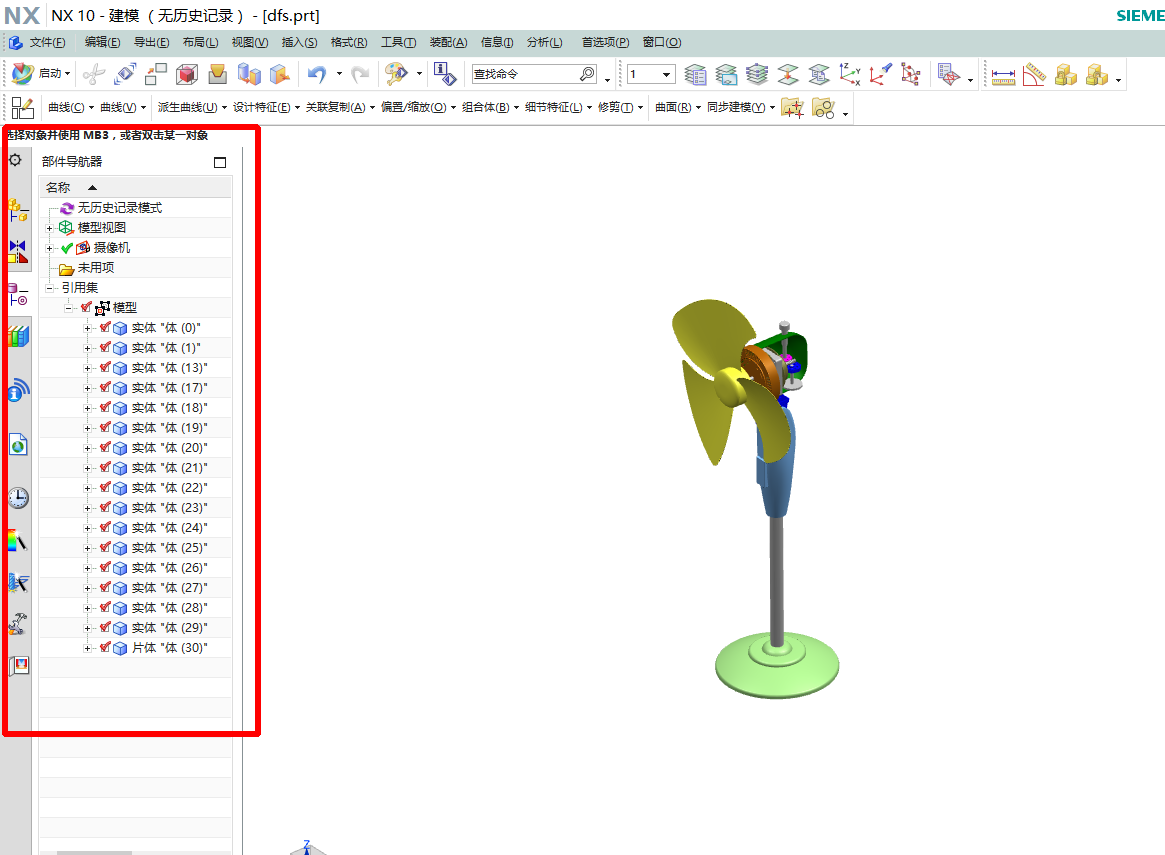Click the Redo arrow icon
The image size is (1165, 855).
pos(360,74)
